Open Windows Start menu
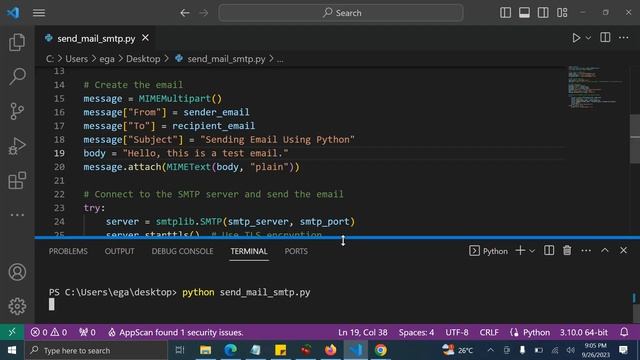 tap(12, 350)
